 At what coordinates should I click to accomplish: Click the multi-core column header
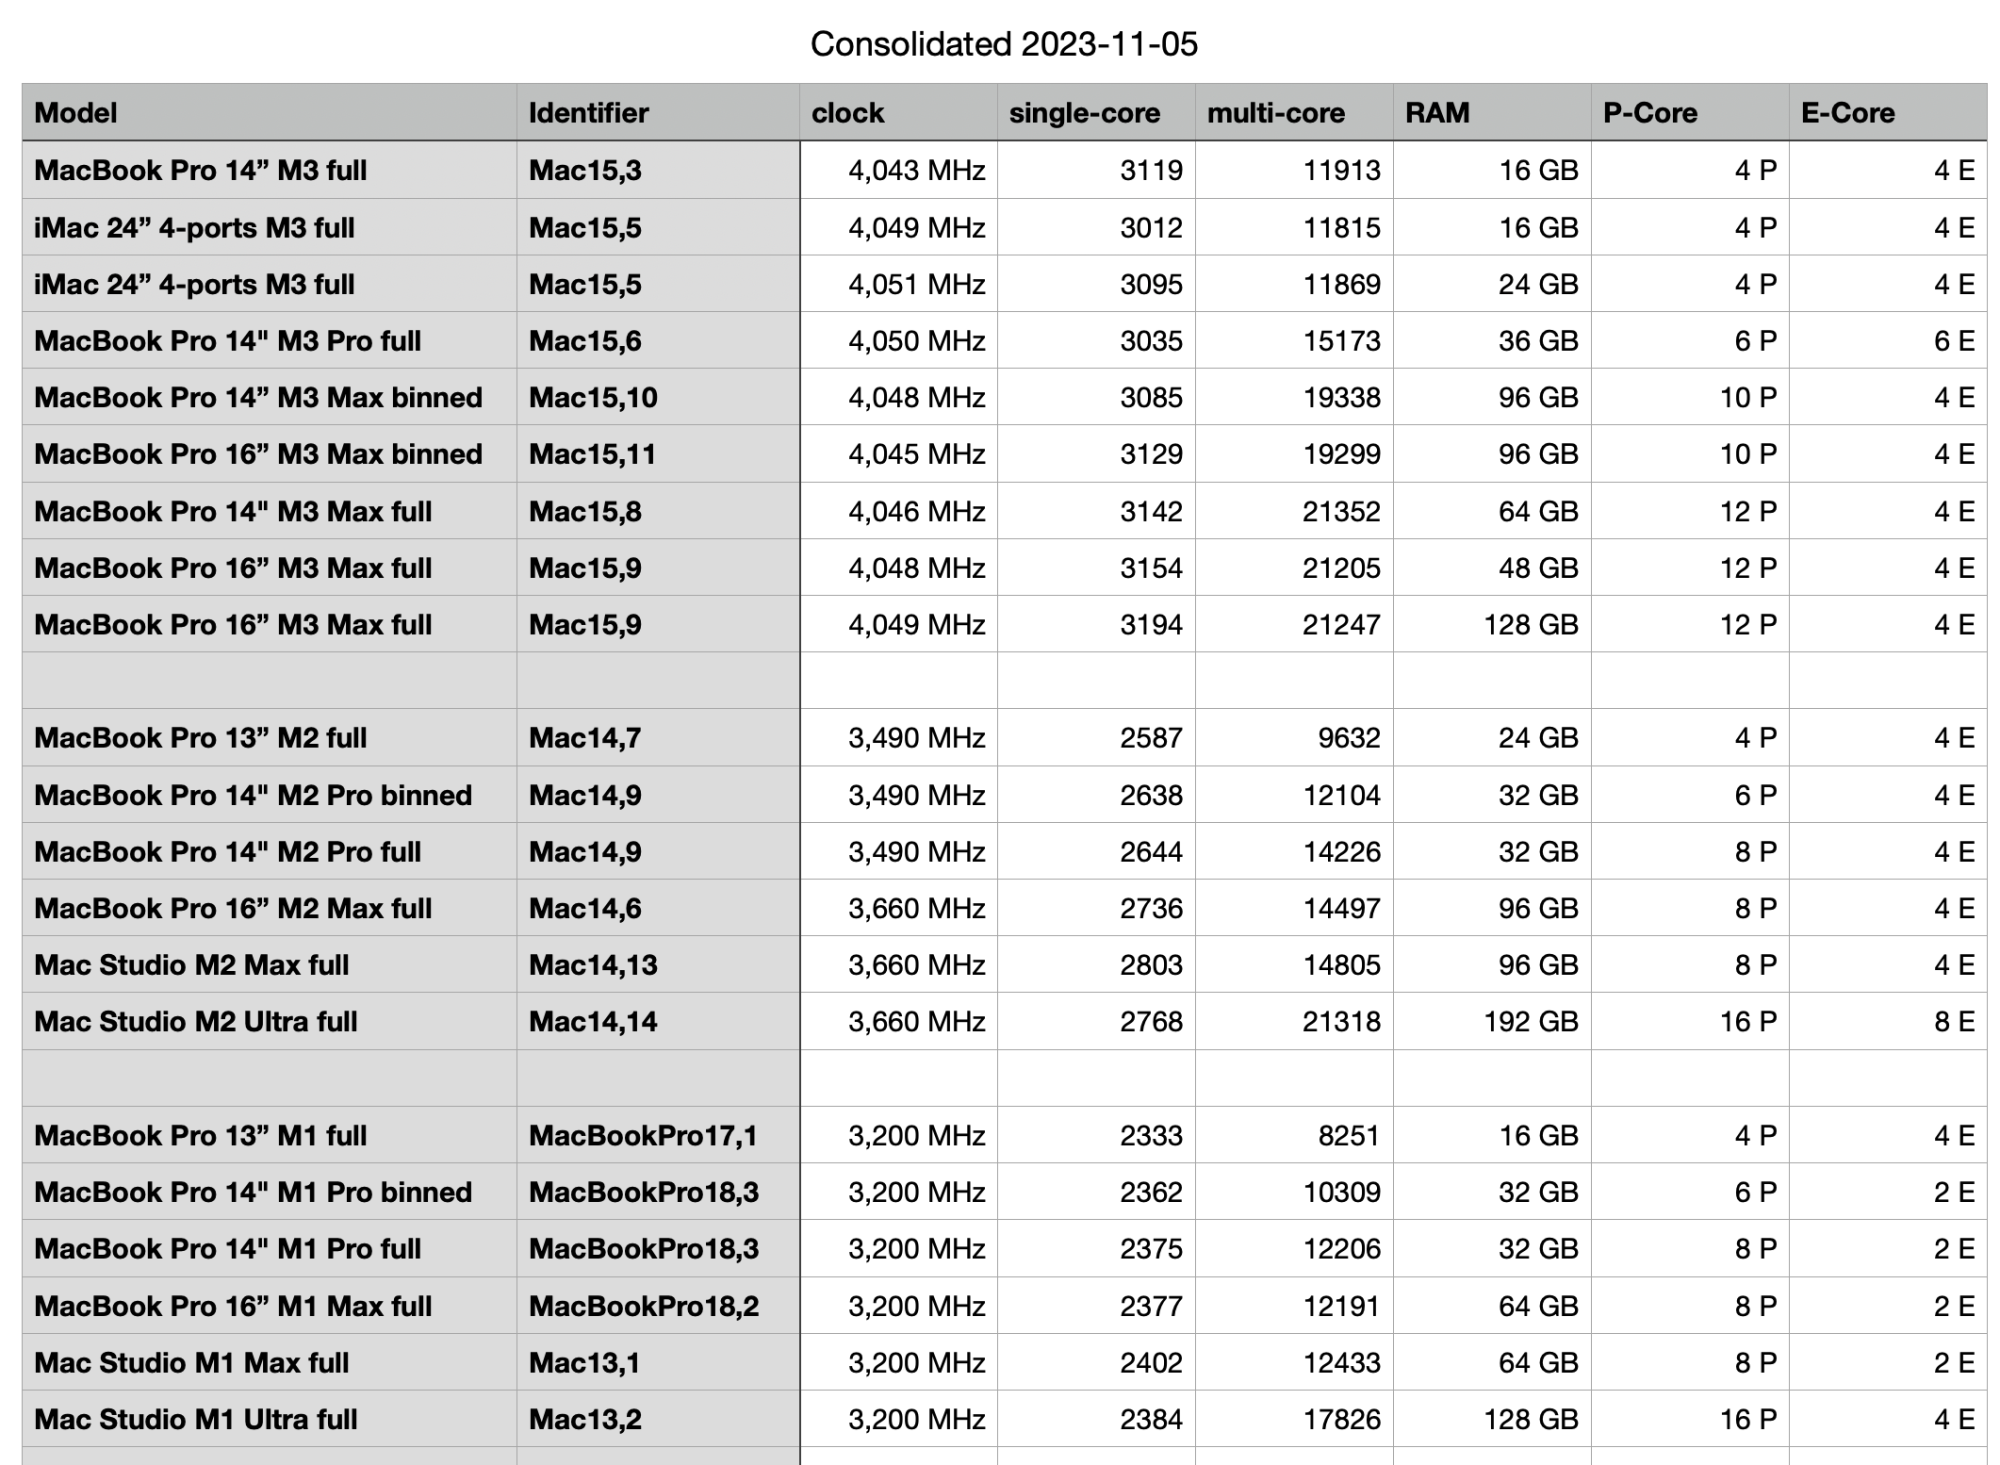click(1275, 113)
